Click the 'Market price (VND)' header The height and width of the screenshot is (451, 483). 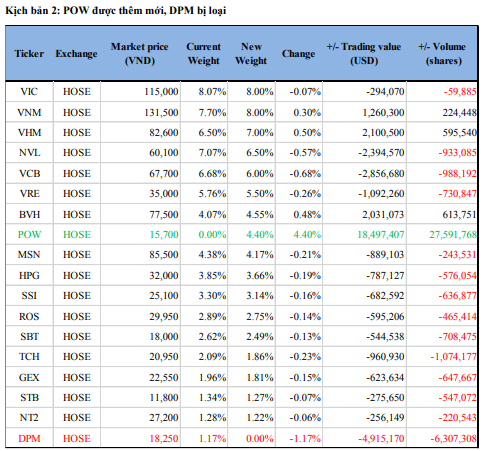point(140,54)
